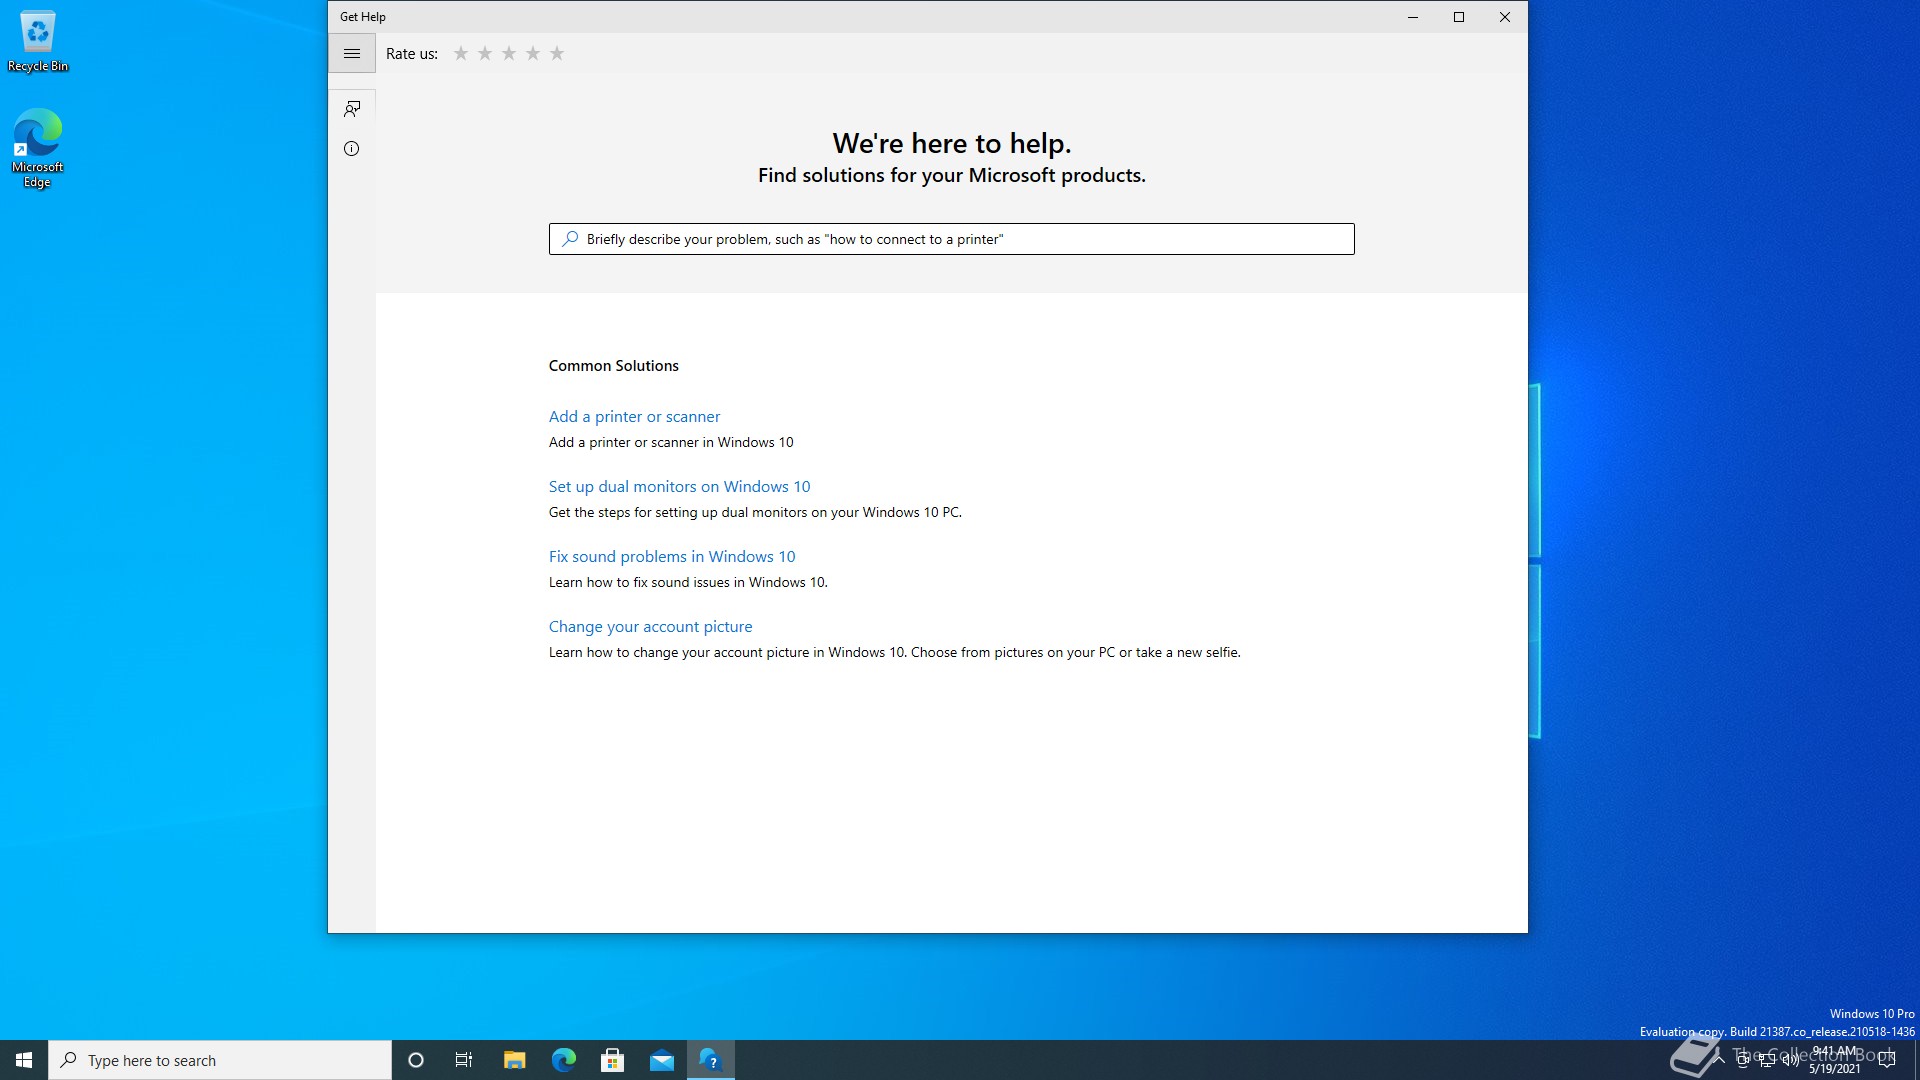Give a five-star rating

coord(557,54)
